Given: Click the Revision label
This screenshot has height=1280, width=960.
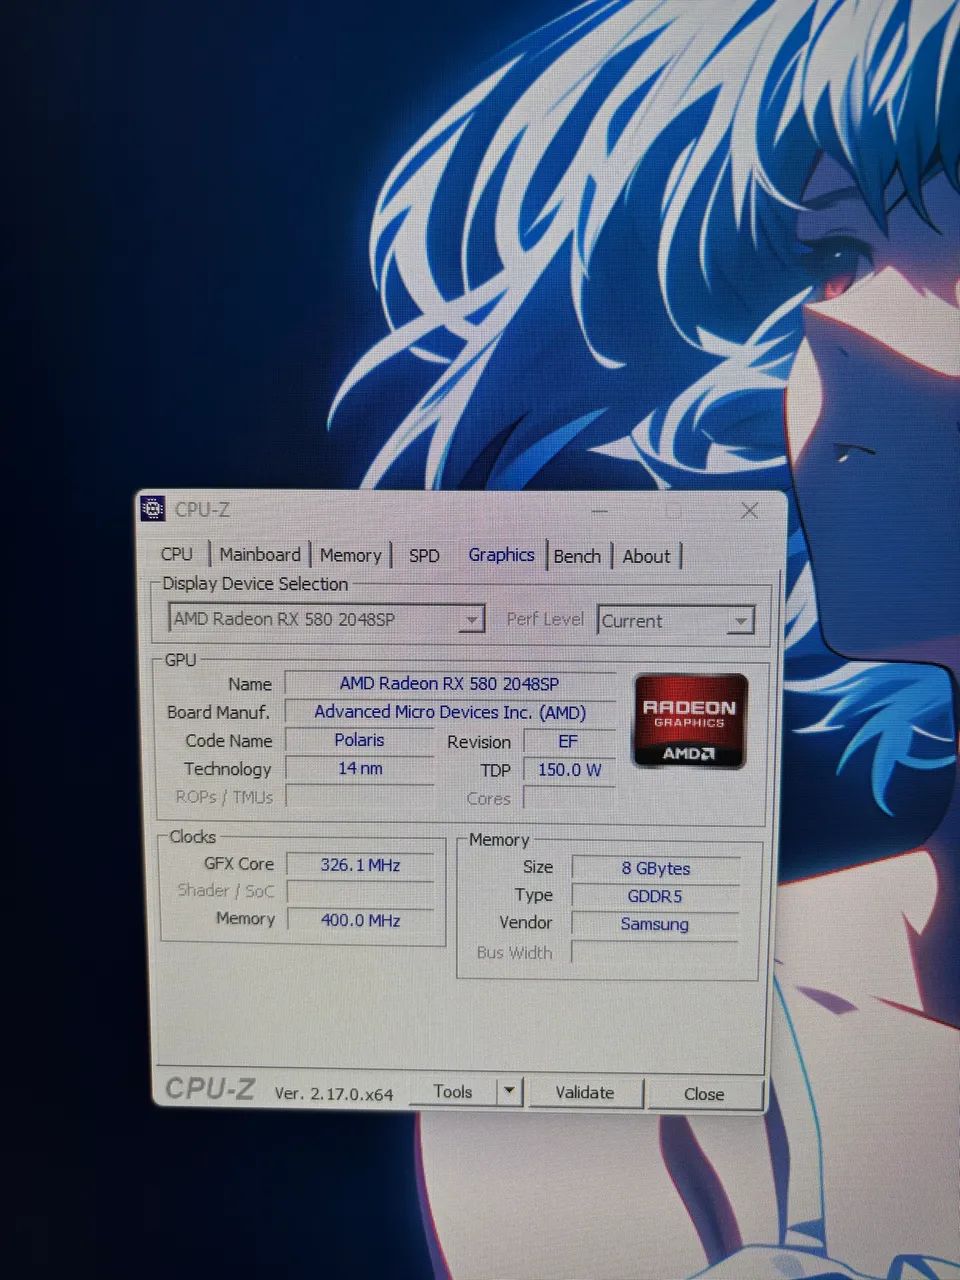Looking at the screenshot, I should tap(479, 742).
